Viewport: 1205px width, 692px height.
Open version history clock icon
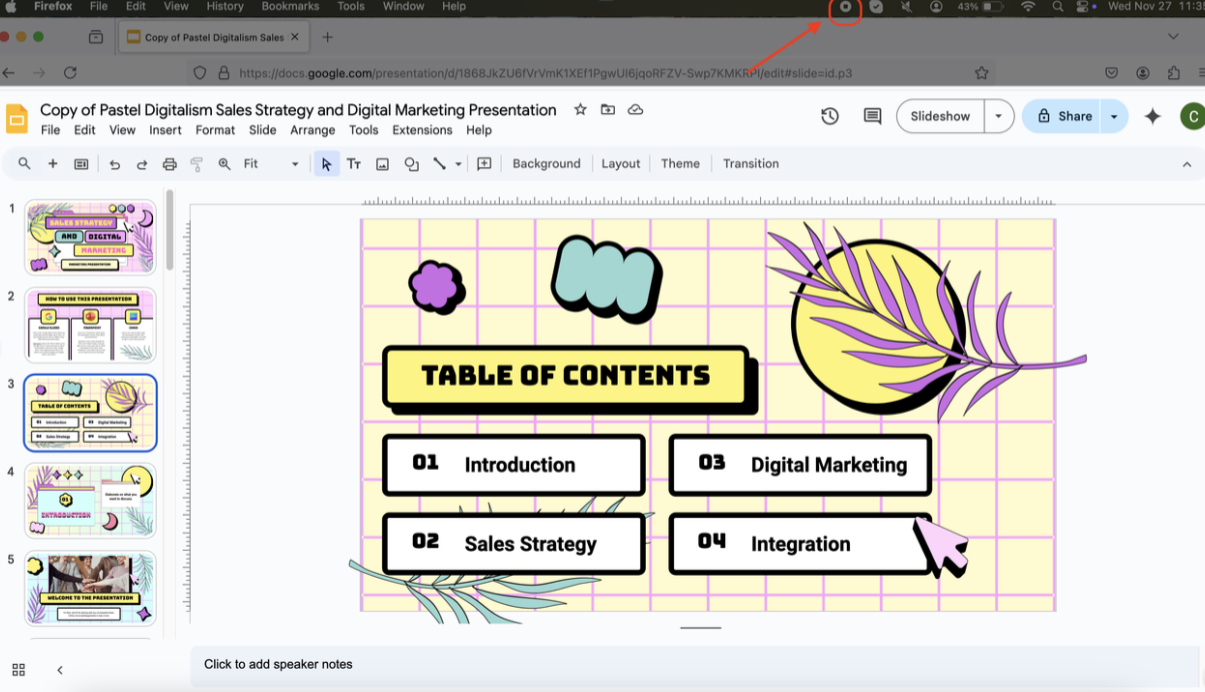point(830,116)
